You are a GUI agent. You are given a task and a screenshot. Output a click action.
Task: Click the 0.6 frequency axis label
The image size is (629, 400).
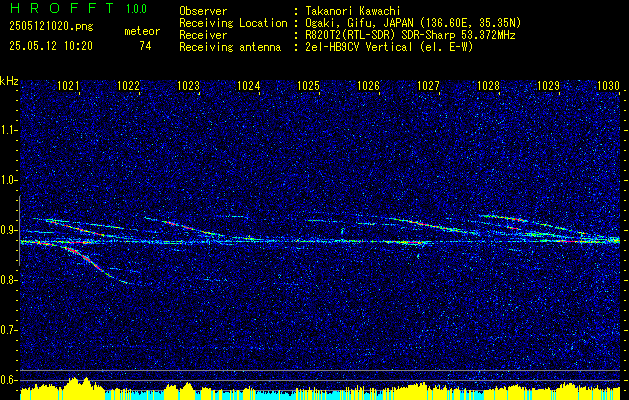(x=8, y=380)
